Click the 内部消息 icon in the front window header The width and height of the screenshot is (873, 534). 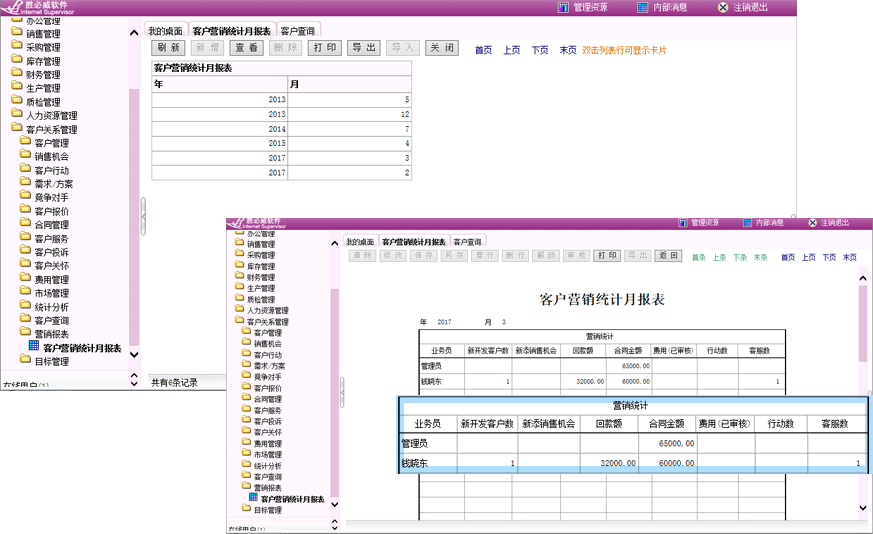(x=748, y=223)
